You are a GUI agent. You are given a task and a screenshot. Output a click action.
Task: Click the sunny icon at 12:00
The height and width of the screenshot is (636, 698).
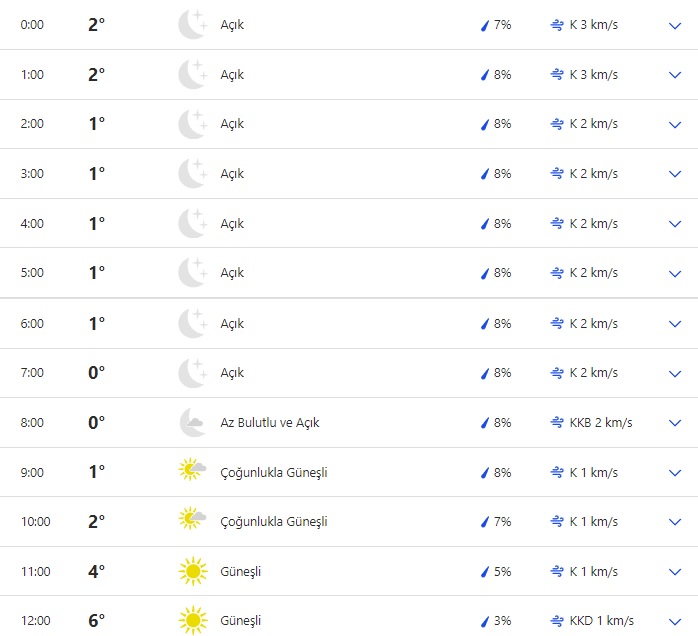point(191,621)
